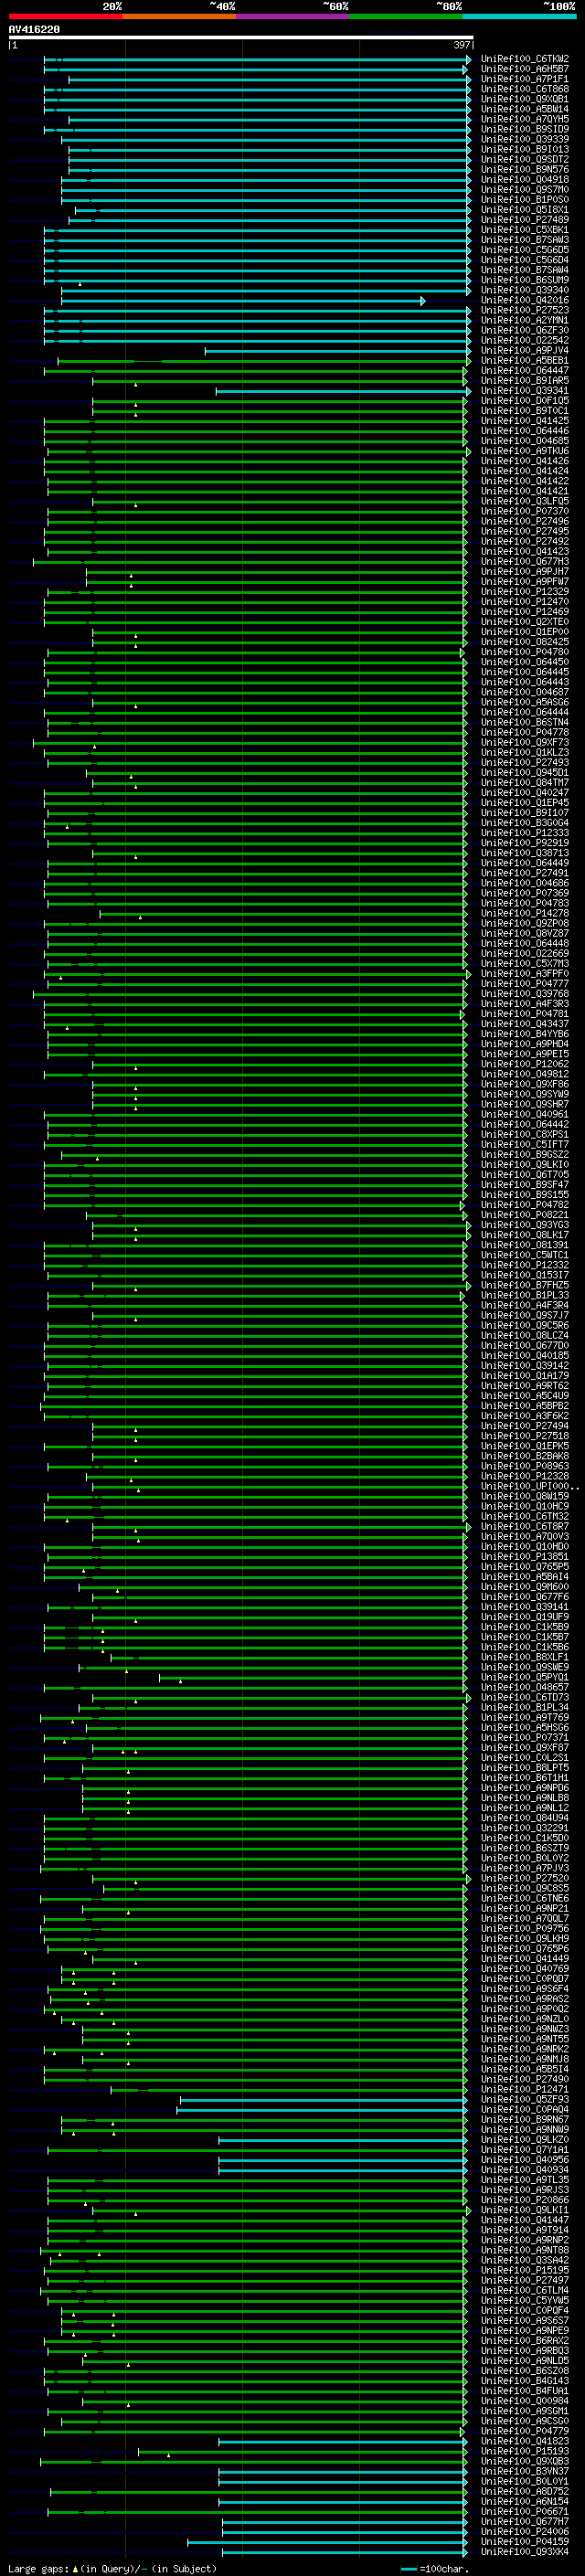Select the UniRef100_O64447 label
The height and width of the screenshot is (2576, 585).
pyautogui.click(x=524, y=370)
